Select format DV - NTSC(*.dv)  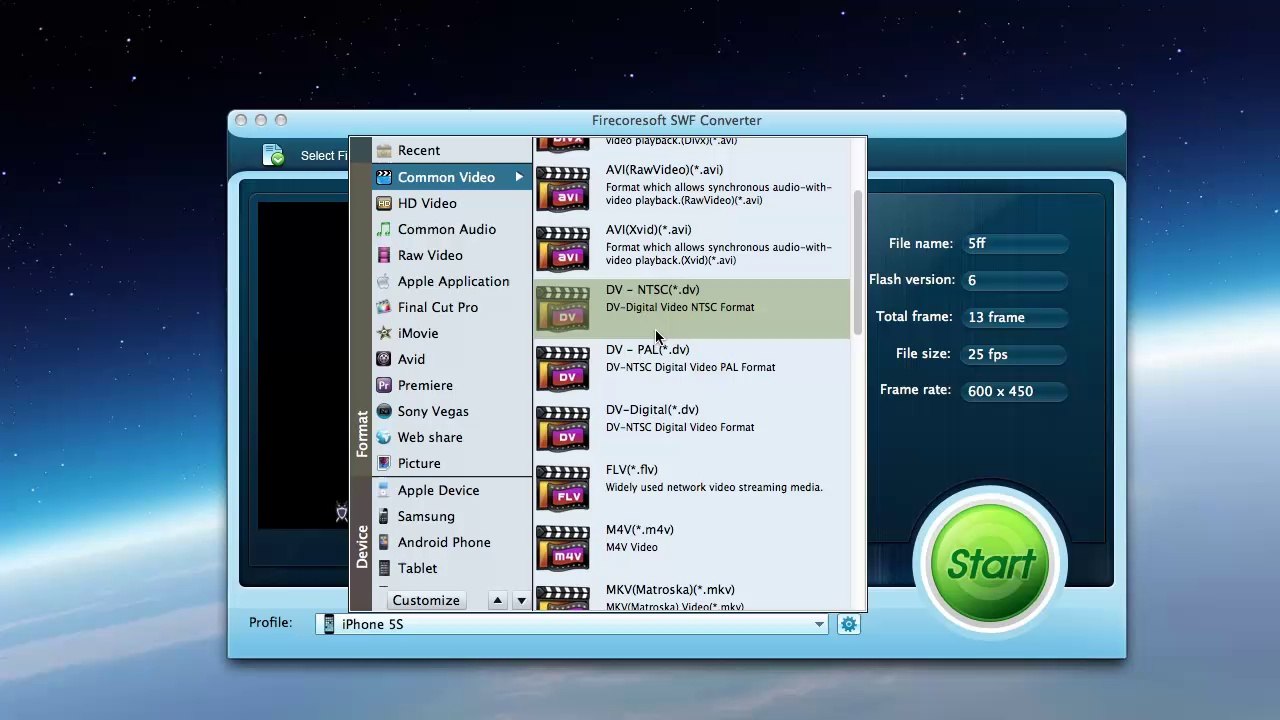[x=692, y=309]
